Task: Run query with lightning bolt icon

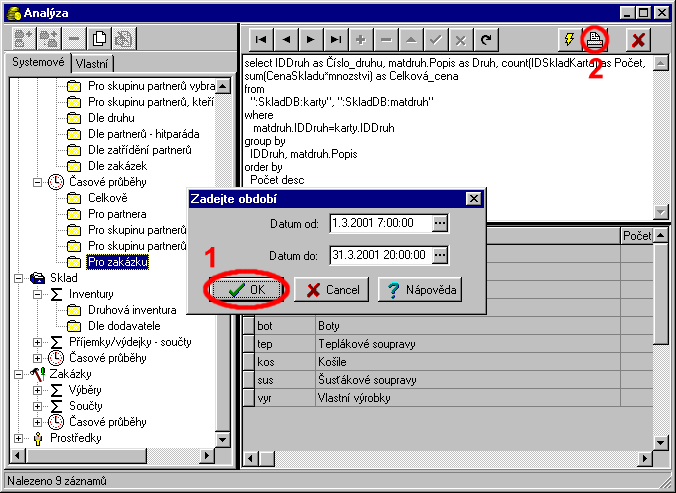Action: 569,39
